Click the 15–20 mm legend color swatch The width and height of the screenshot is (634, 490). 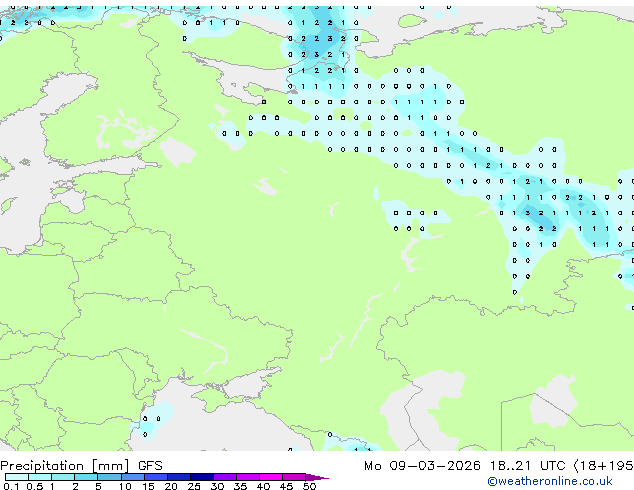pyautogui.click(x=156, y=477)
